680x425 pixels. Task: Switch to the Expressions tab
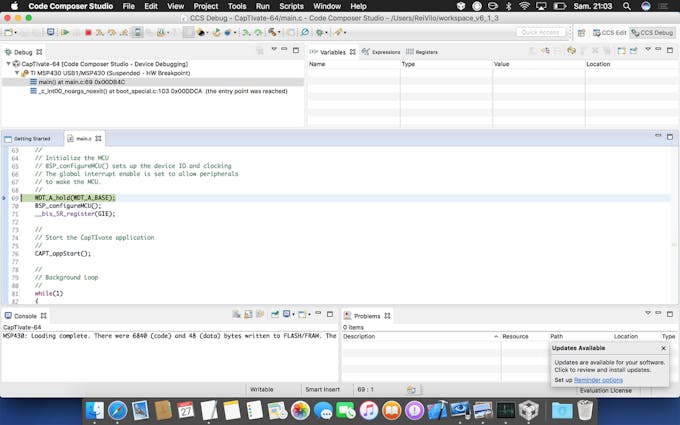point(381,52)
